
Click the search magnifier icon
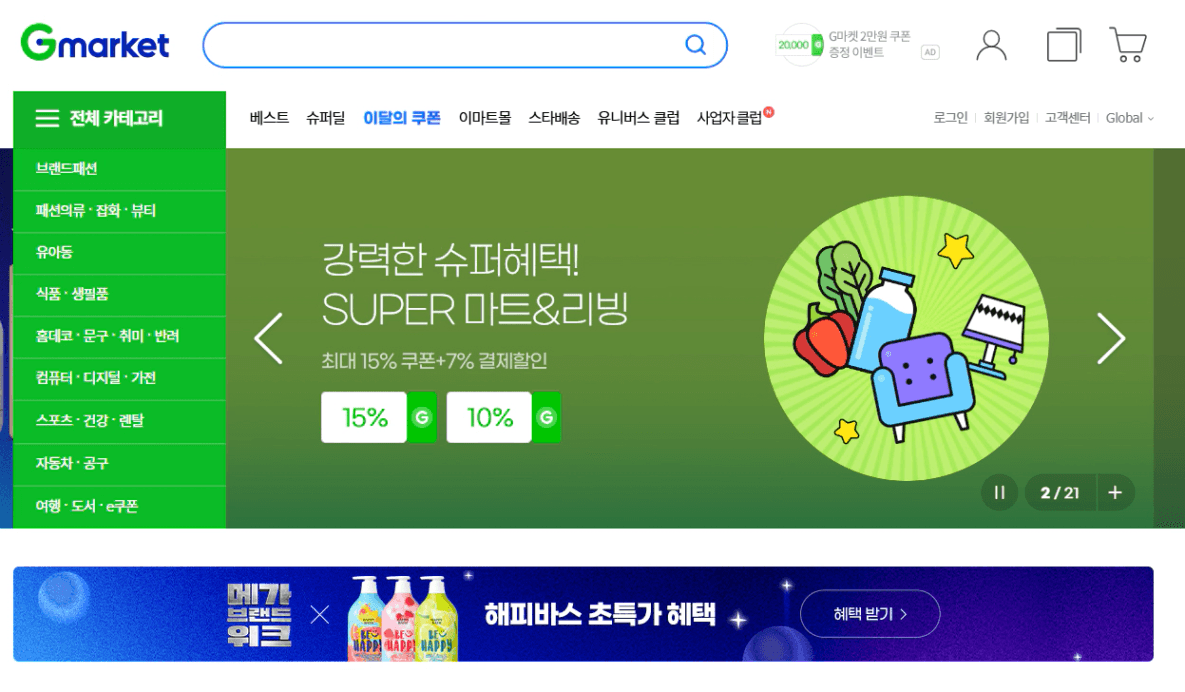click(x=695, y=45)
